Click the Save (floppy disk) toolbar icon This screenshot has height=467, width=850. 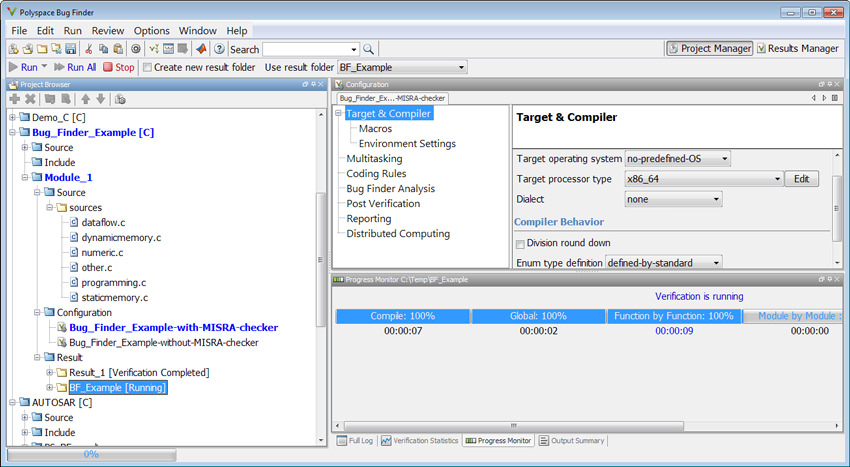(x=70, y=49)
